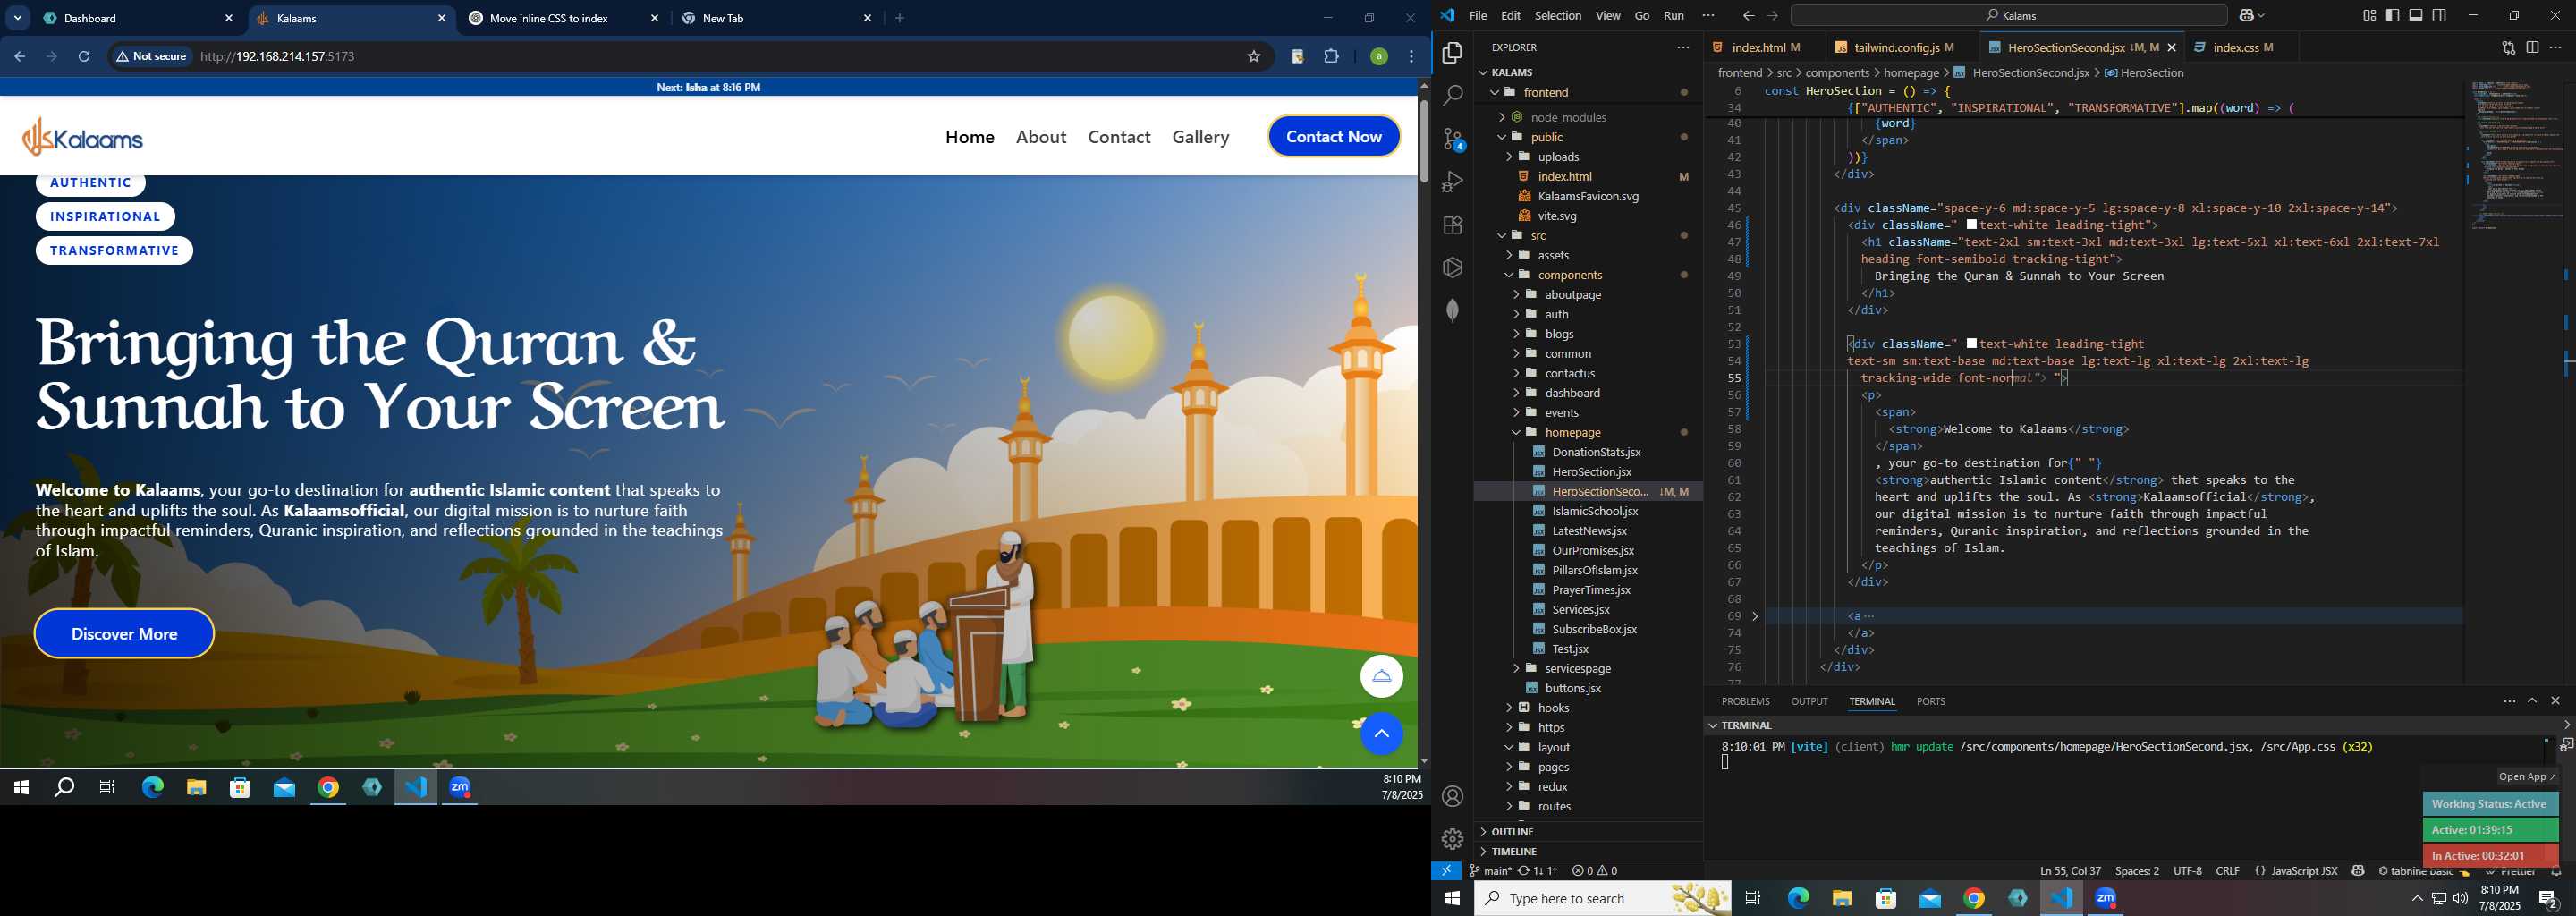This screenshot has height=916, width=2576.
Task: Open the About nav link
Action: coord(1041,137)
